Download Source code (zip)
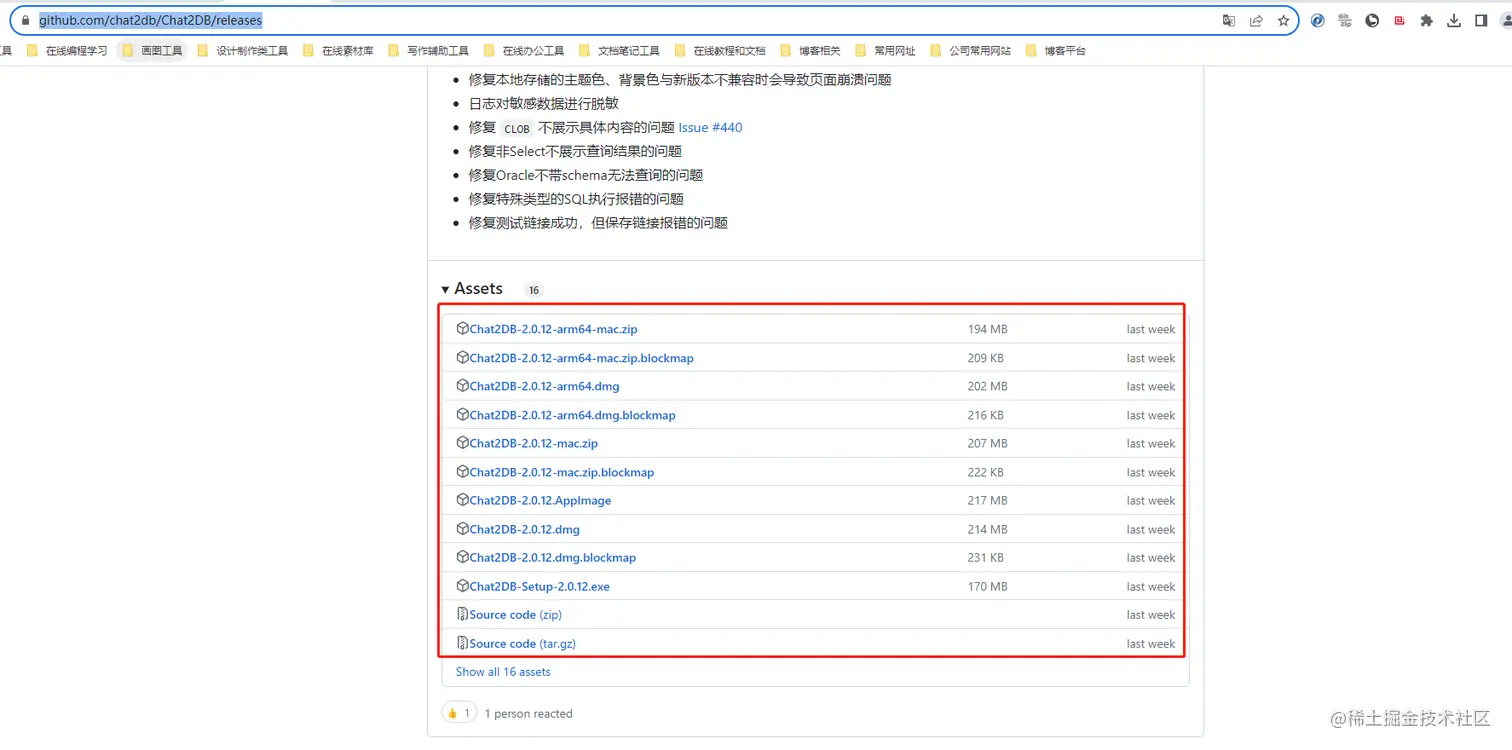The height and width of the screenshot is (750, 1512). click(515, 614)
